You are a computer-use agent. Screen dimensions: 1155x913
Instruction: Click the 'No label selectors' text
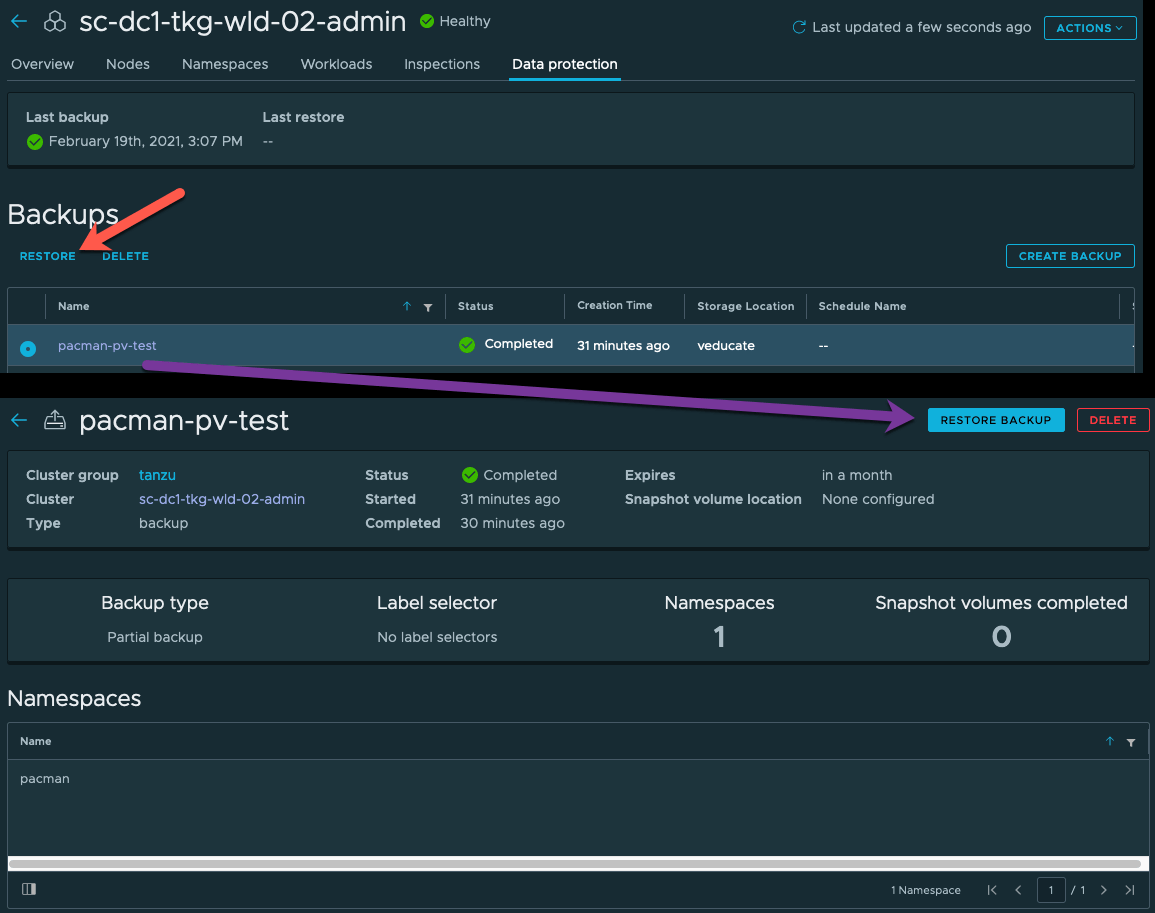[x=437, y=637]
